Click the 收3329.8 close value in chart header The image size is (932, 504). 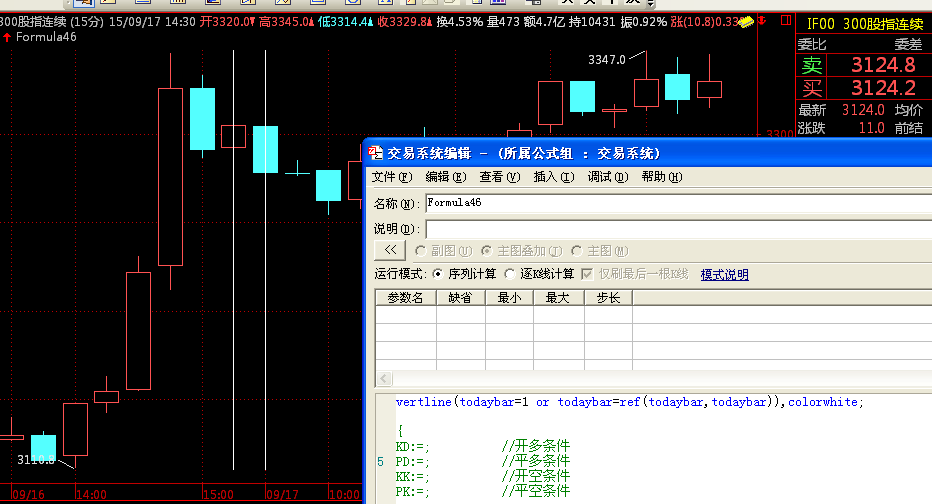(x=404, y=22)
